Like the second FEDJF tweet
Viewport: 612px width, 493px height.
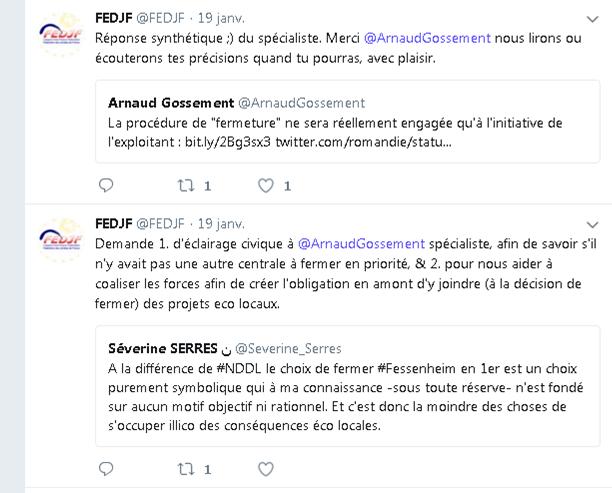pos(266,469)
